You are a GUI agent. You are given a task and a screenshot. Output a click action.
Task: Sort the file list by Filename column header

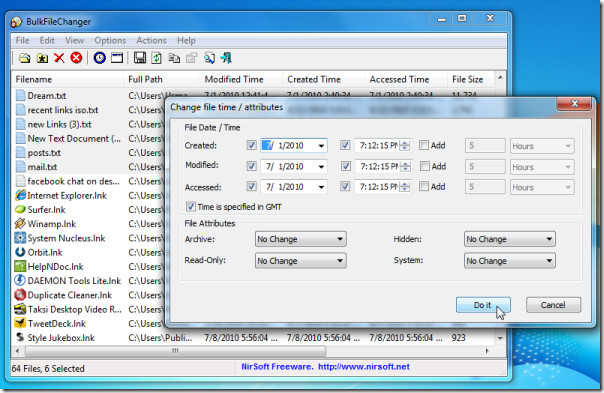click(x=67, y=79)
